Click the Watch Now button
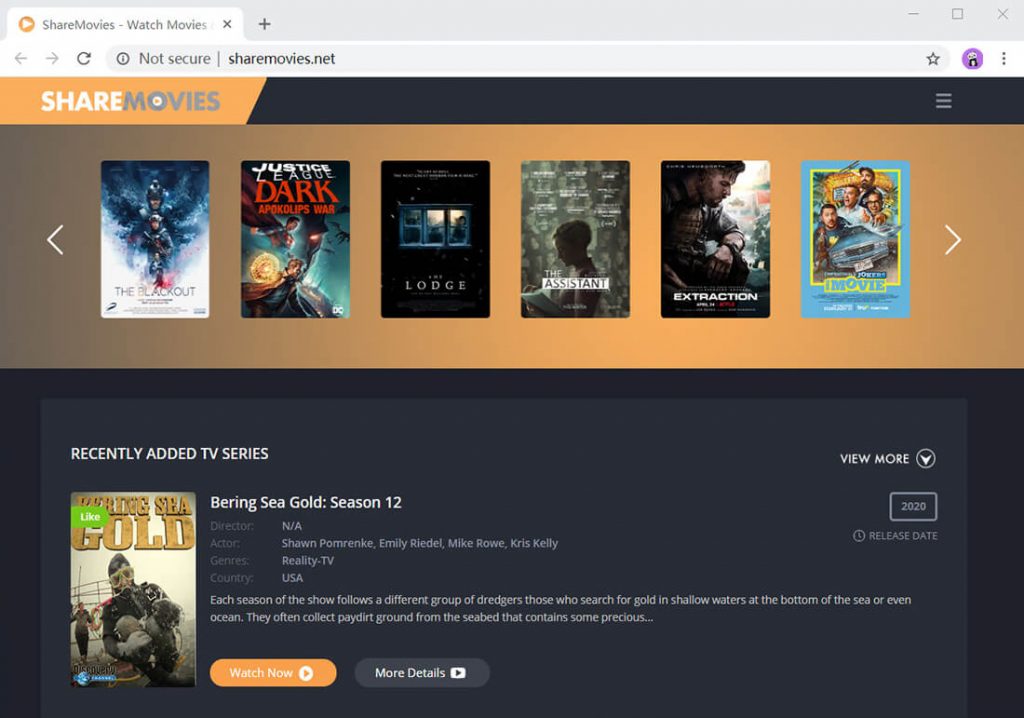 coord(273,673)
